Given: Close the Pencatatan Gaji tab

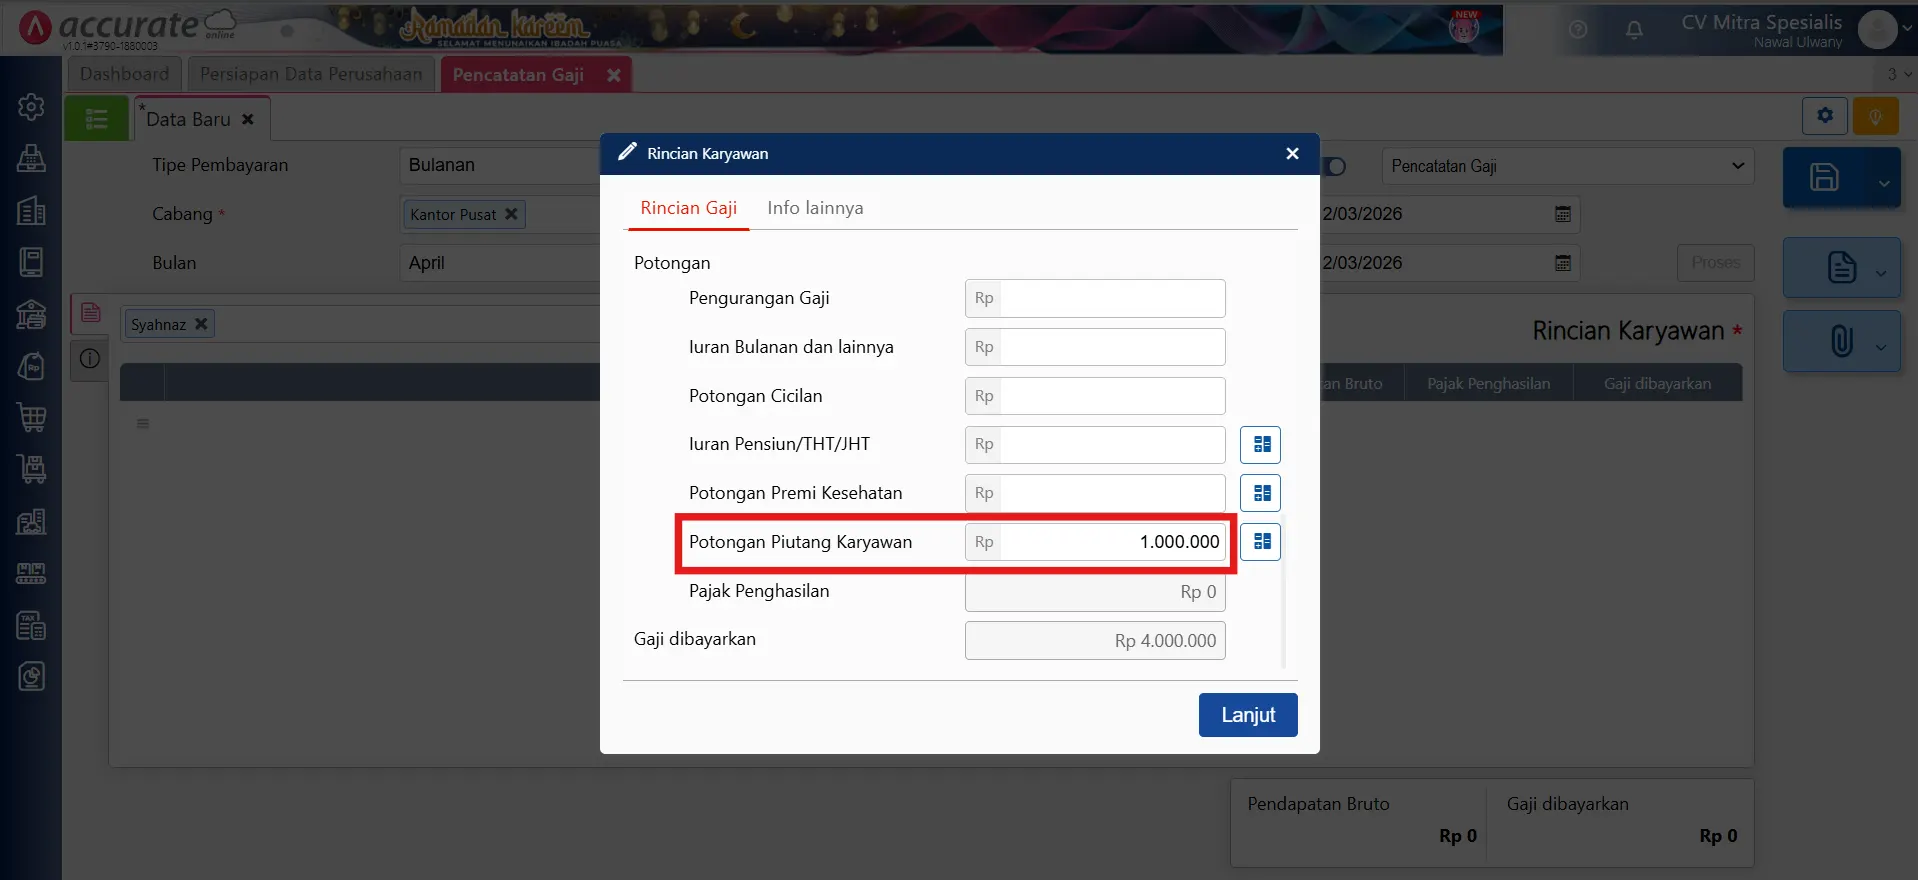Looking at the screenshot, I should pyautogui.click(x=614, y=75).
